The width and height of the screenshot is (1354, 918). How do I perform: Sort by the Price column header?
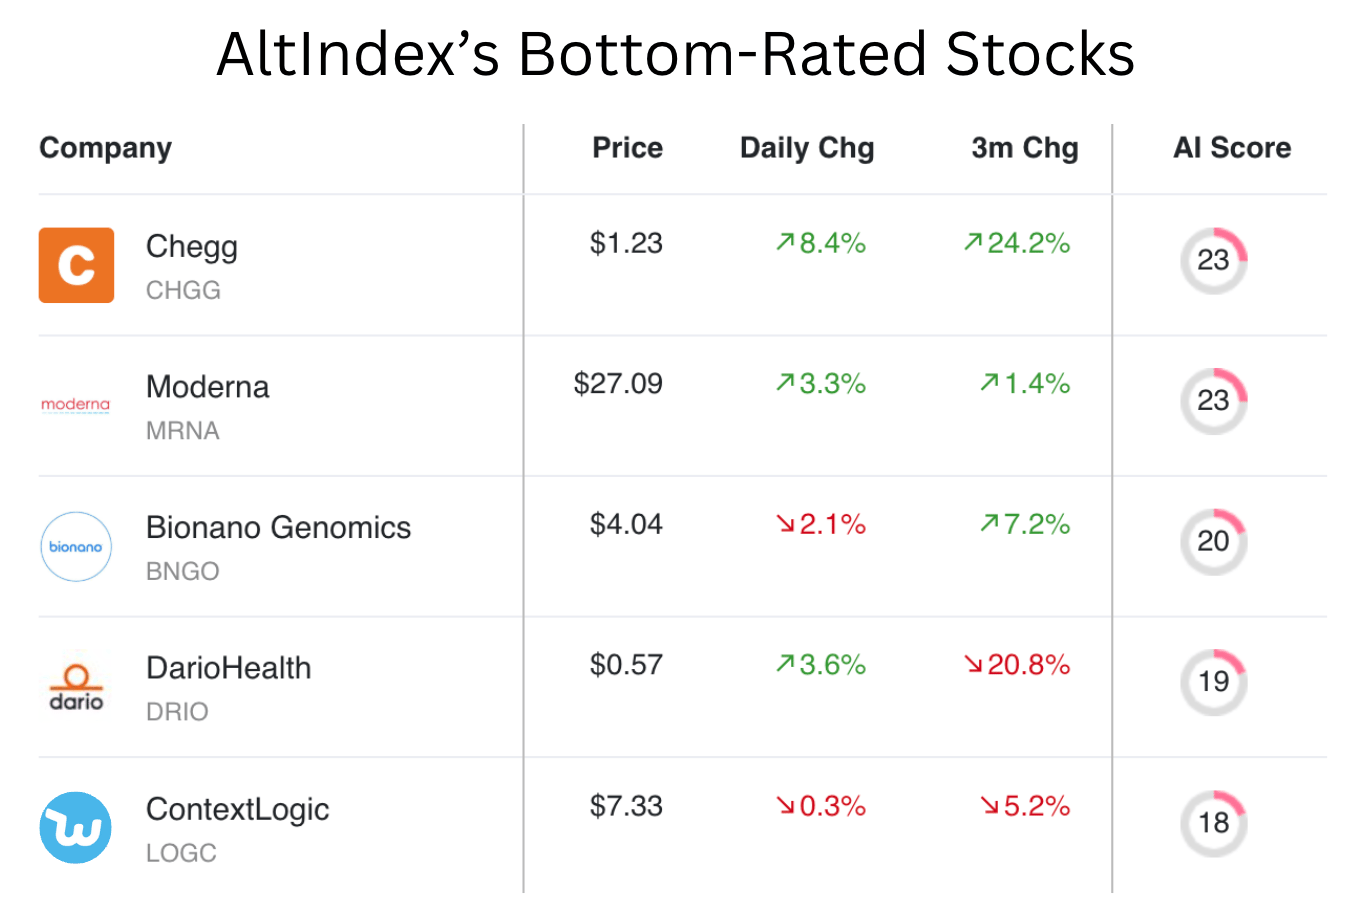tap(627, 148)
